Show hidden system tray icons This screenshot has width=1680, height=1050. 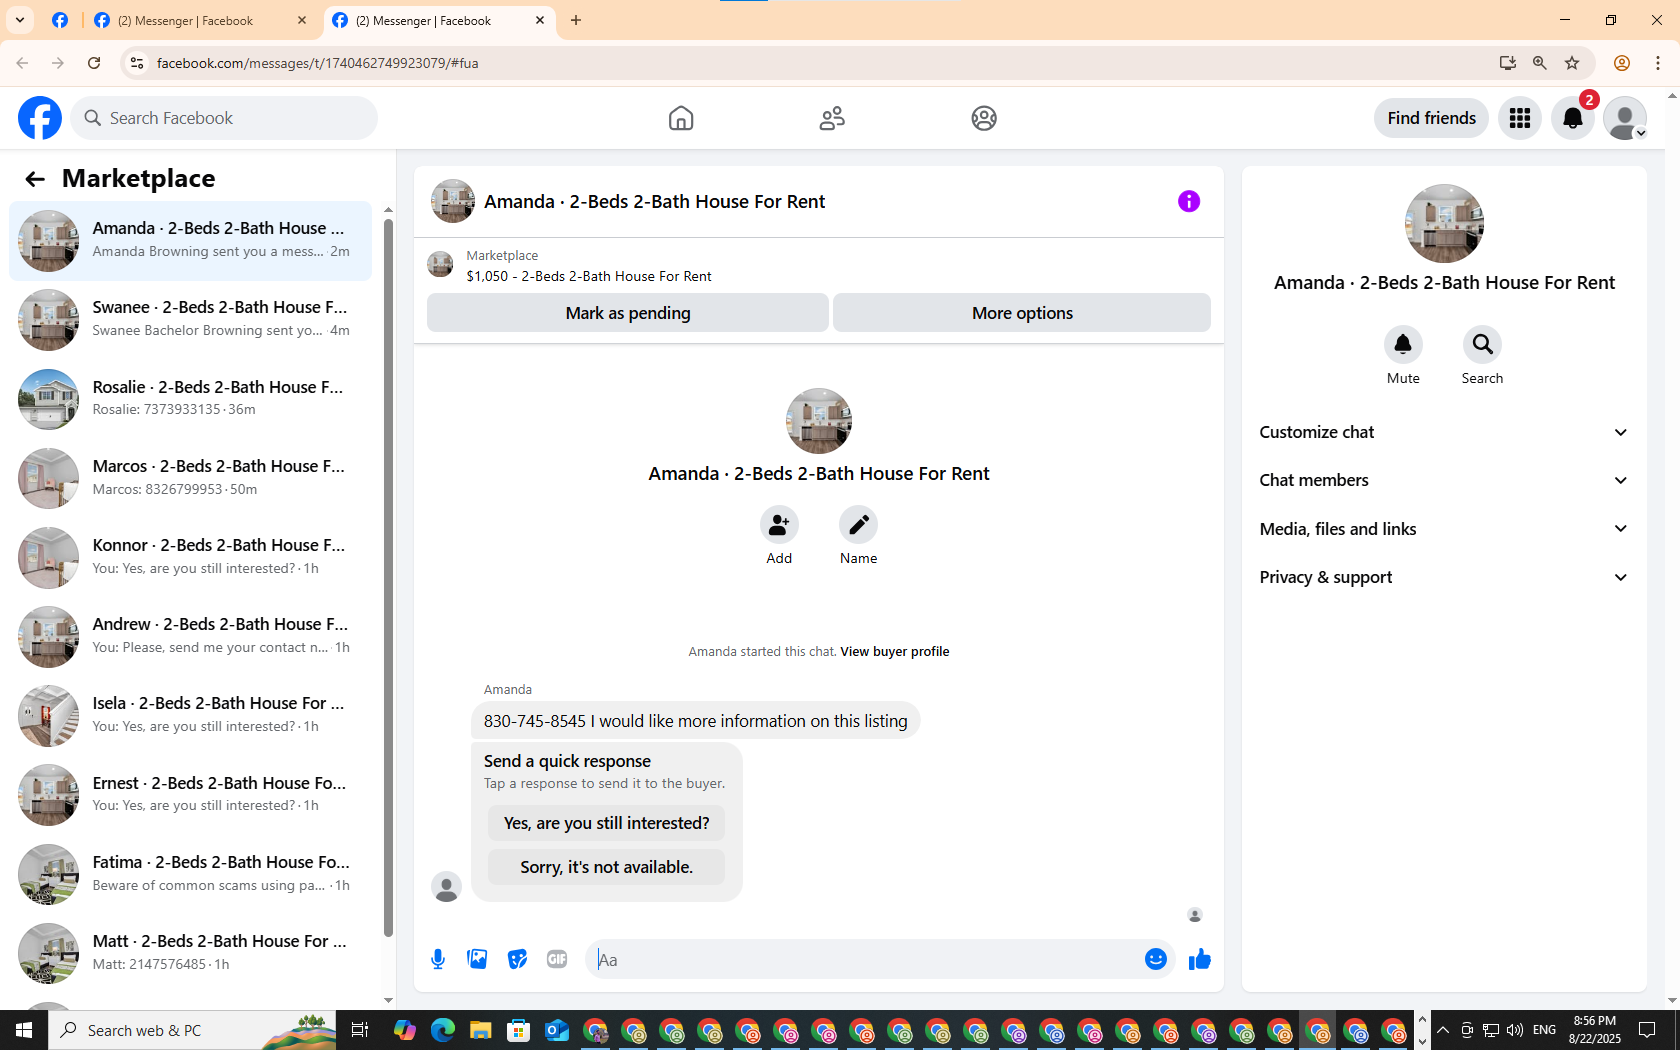point(1442,1030)
